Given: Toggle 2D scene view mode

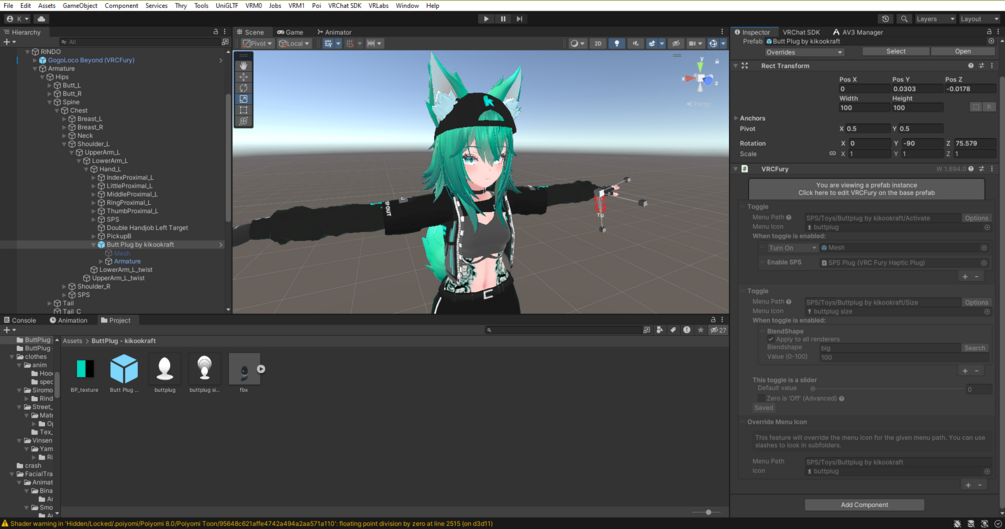Looking at the screenshot, I should coord(597,44).
